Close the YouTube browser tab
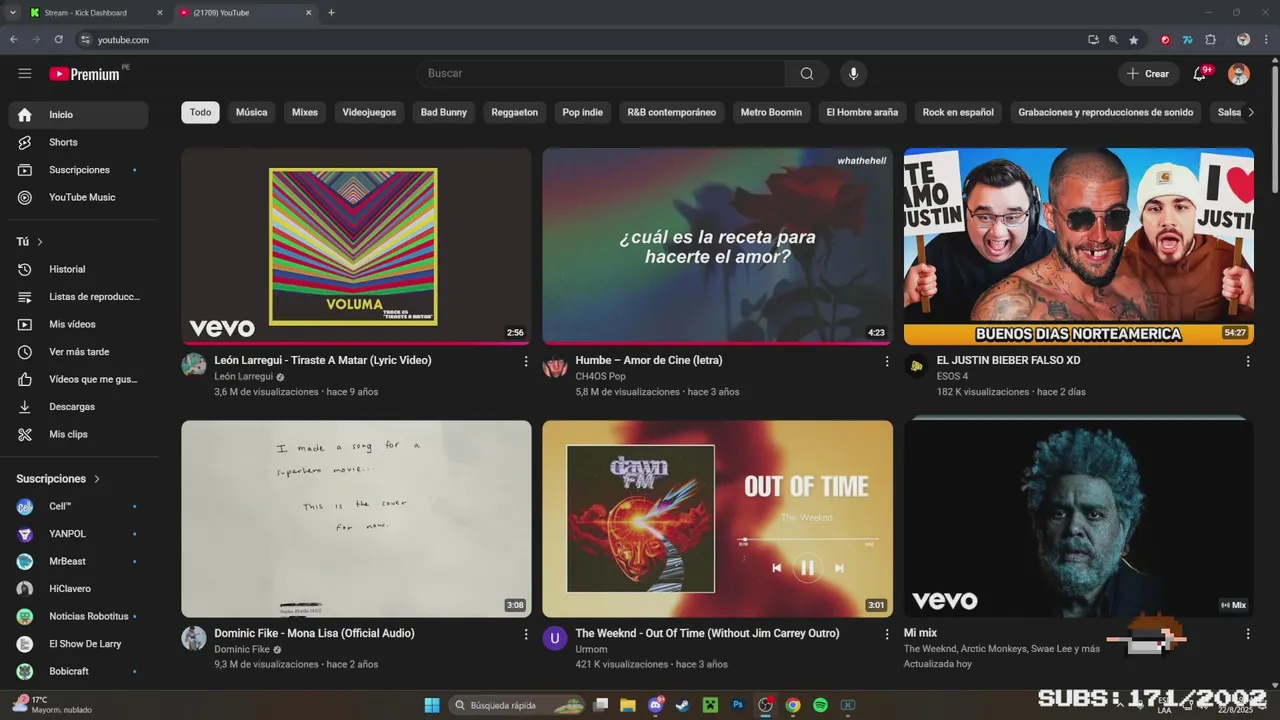This screenshot has width=1280, height=720. (308, 13)
